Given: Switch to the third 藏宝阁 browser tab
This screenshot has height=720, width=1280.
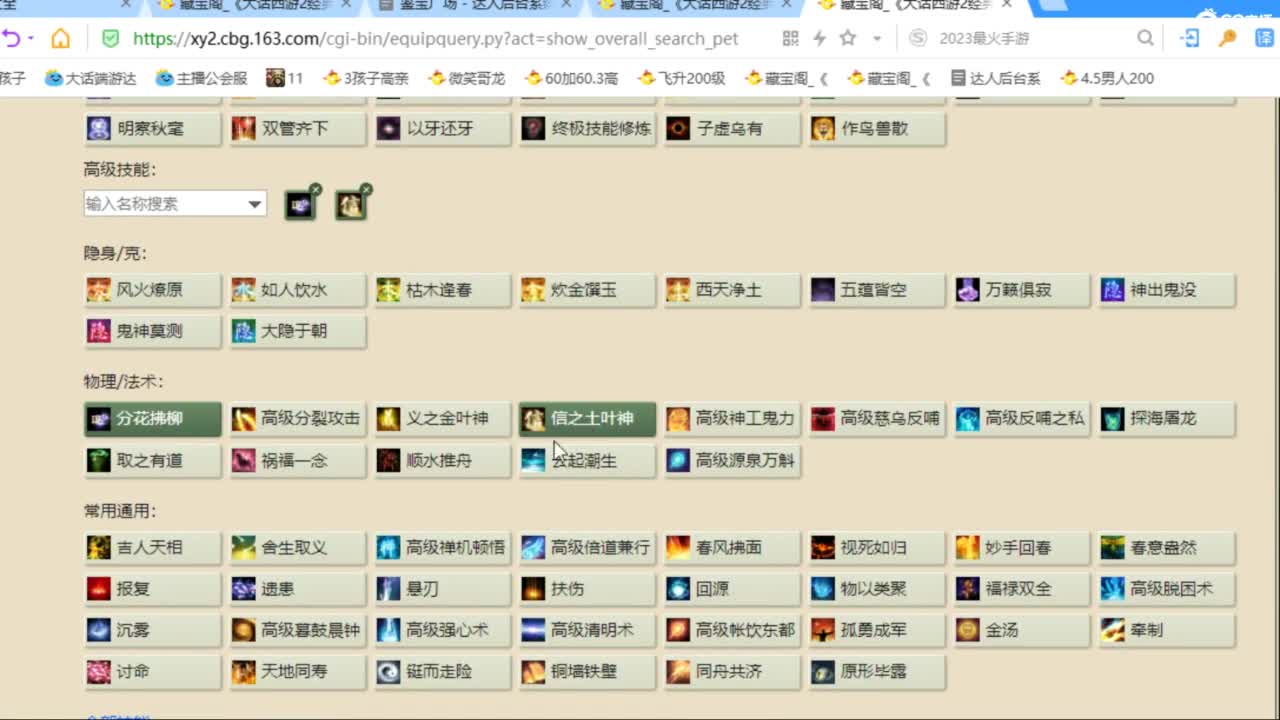Looking at the screenshot, I should tap(915, 6).
